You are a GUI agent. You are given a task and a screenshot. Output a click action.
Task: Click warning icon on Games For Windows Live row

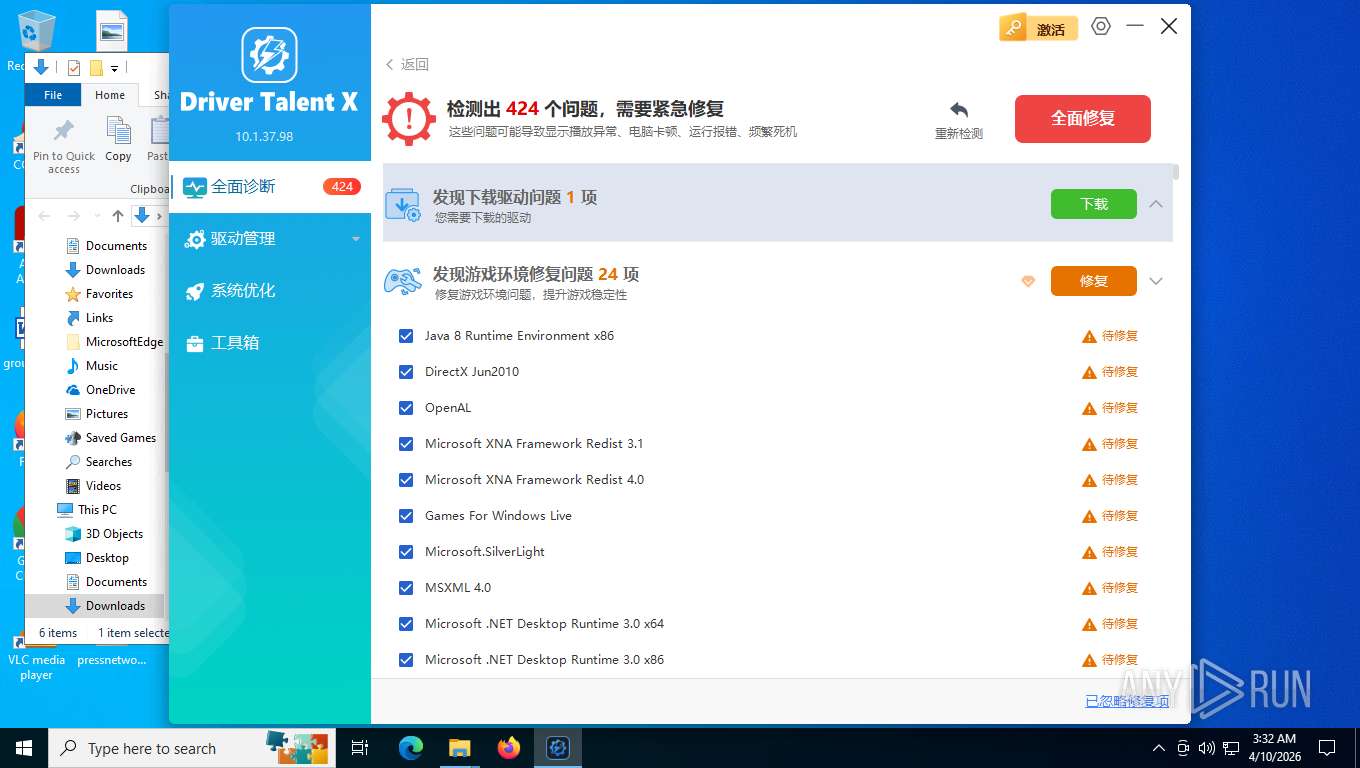point(1090,516)
